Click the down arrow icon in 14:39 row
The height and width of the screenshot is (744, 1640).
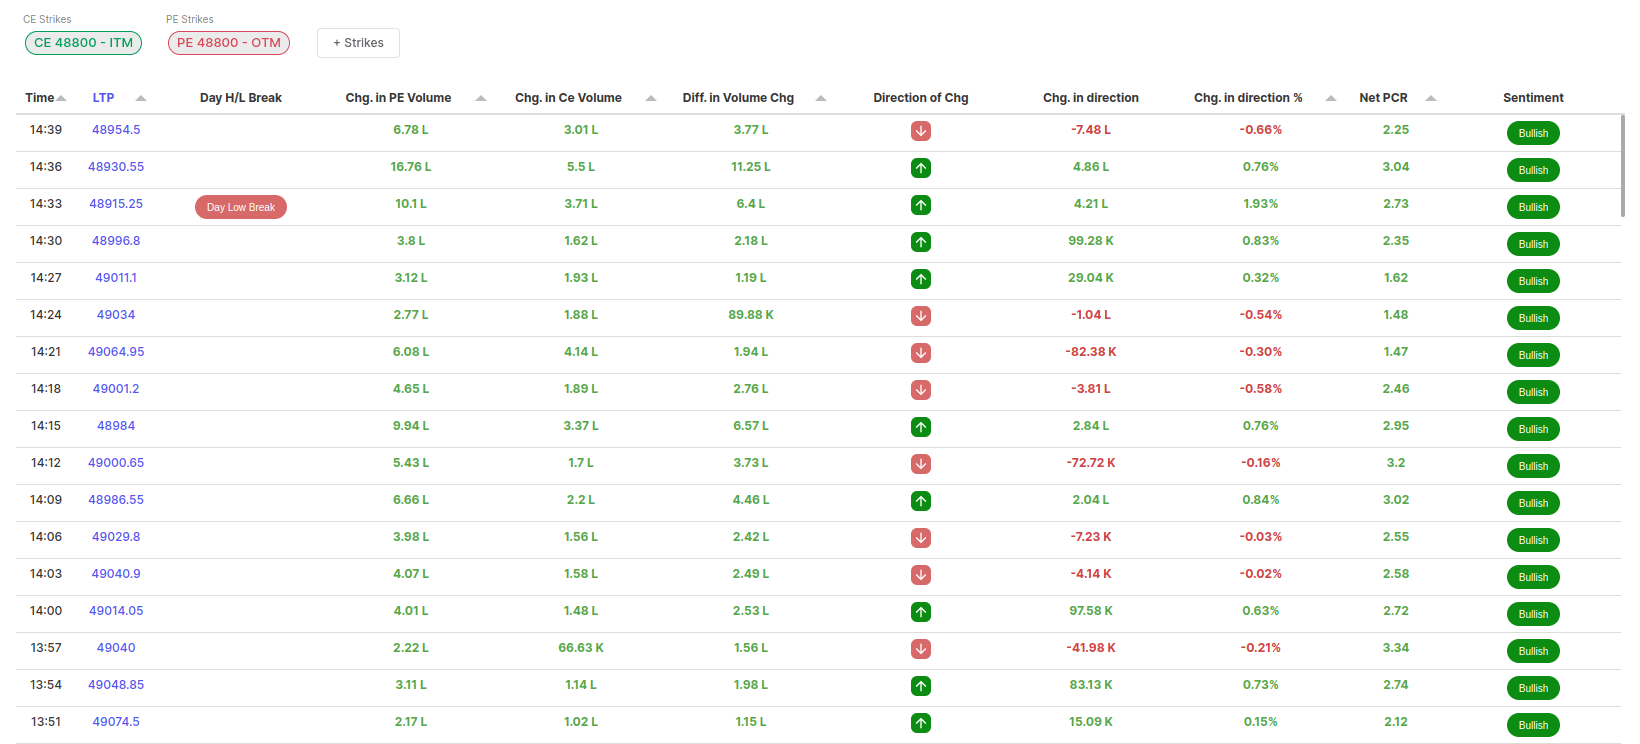(x=921, y=131)
